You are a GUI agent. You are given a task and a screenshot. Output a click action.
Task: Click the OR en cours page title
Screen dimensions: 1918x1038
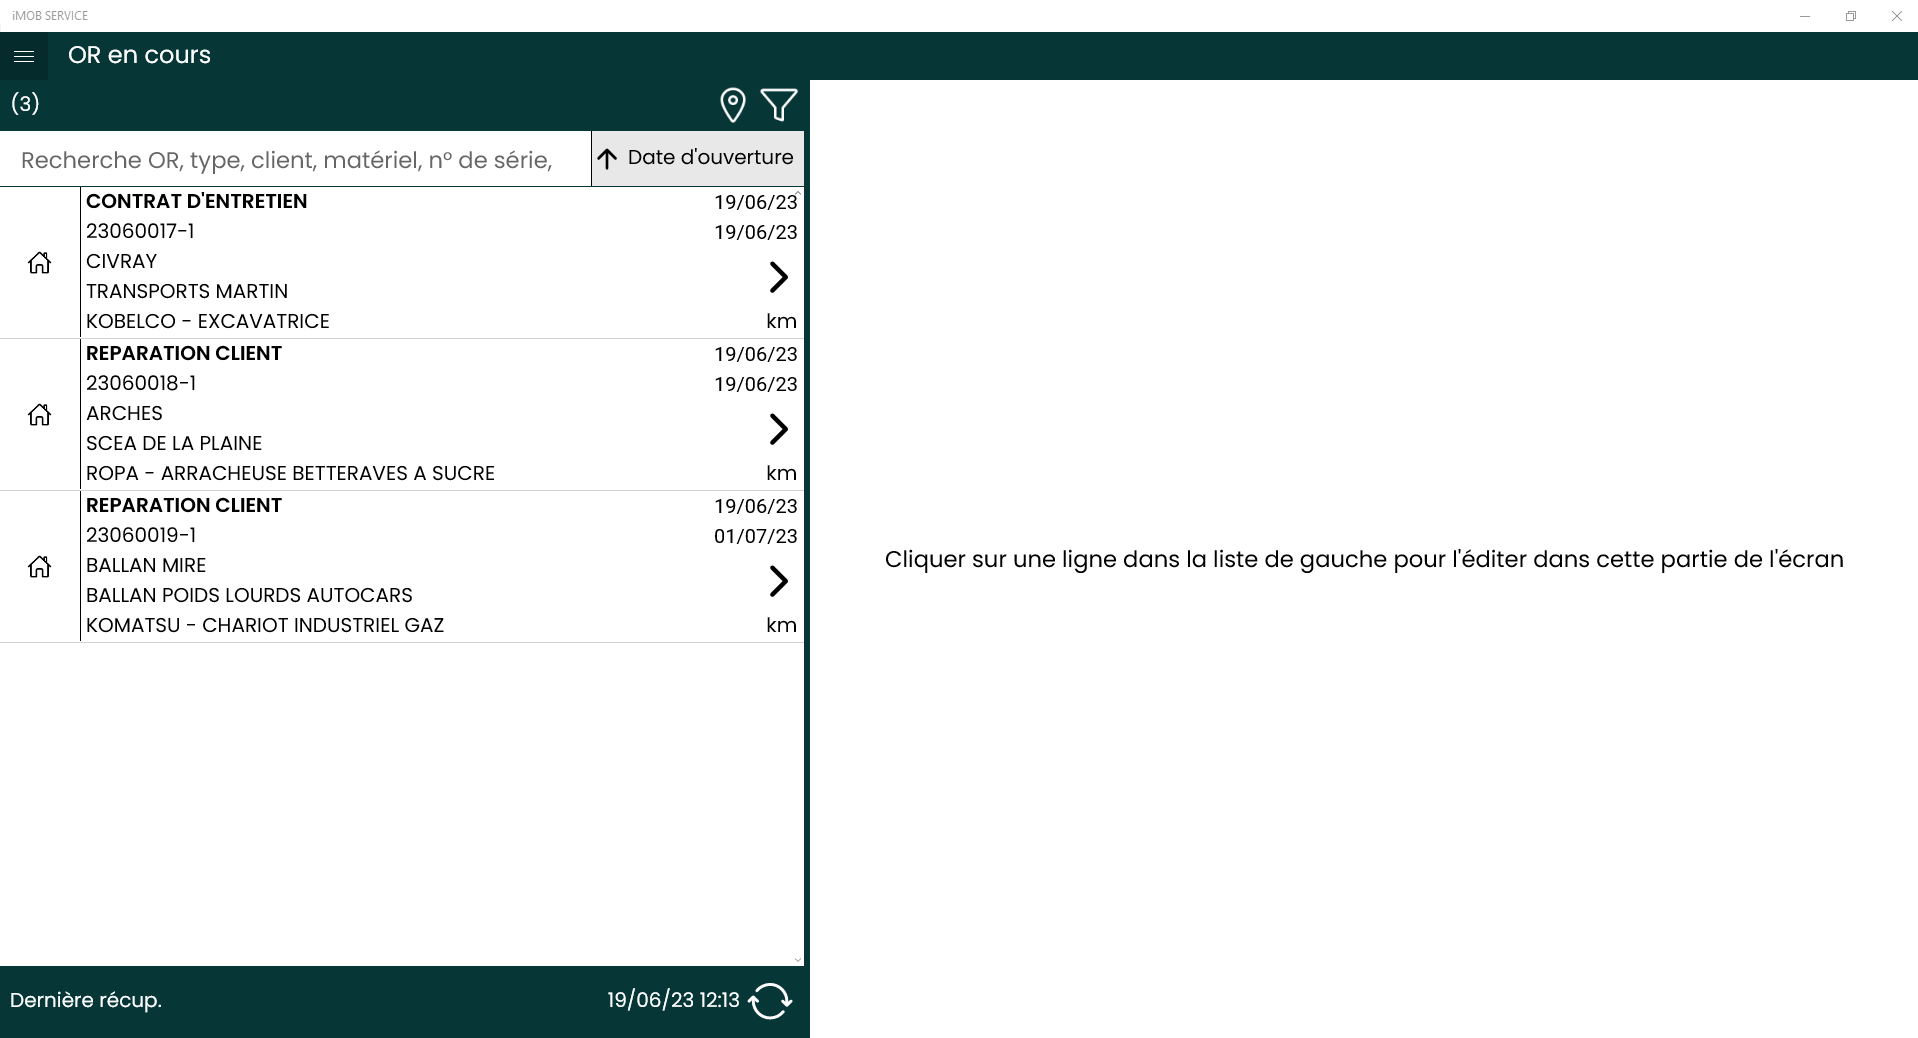(139, 55)
